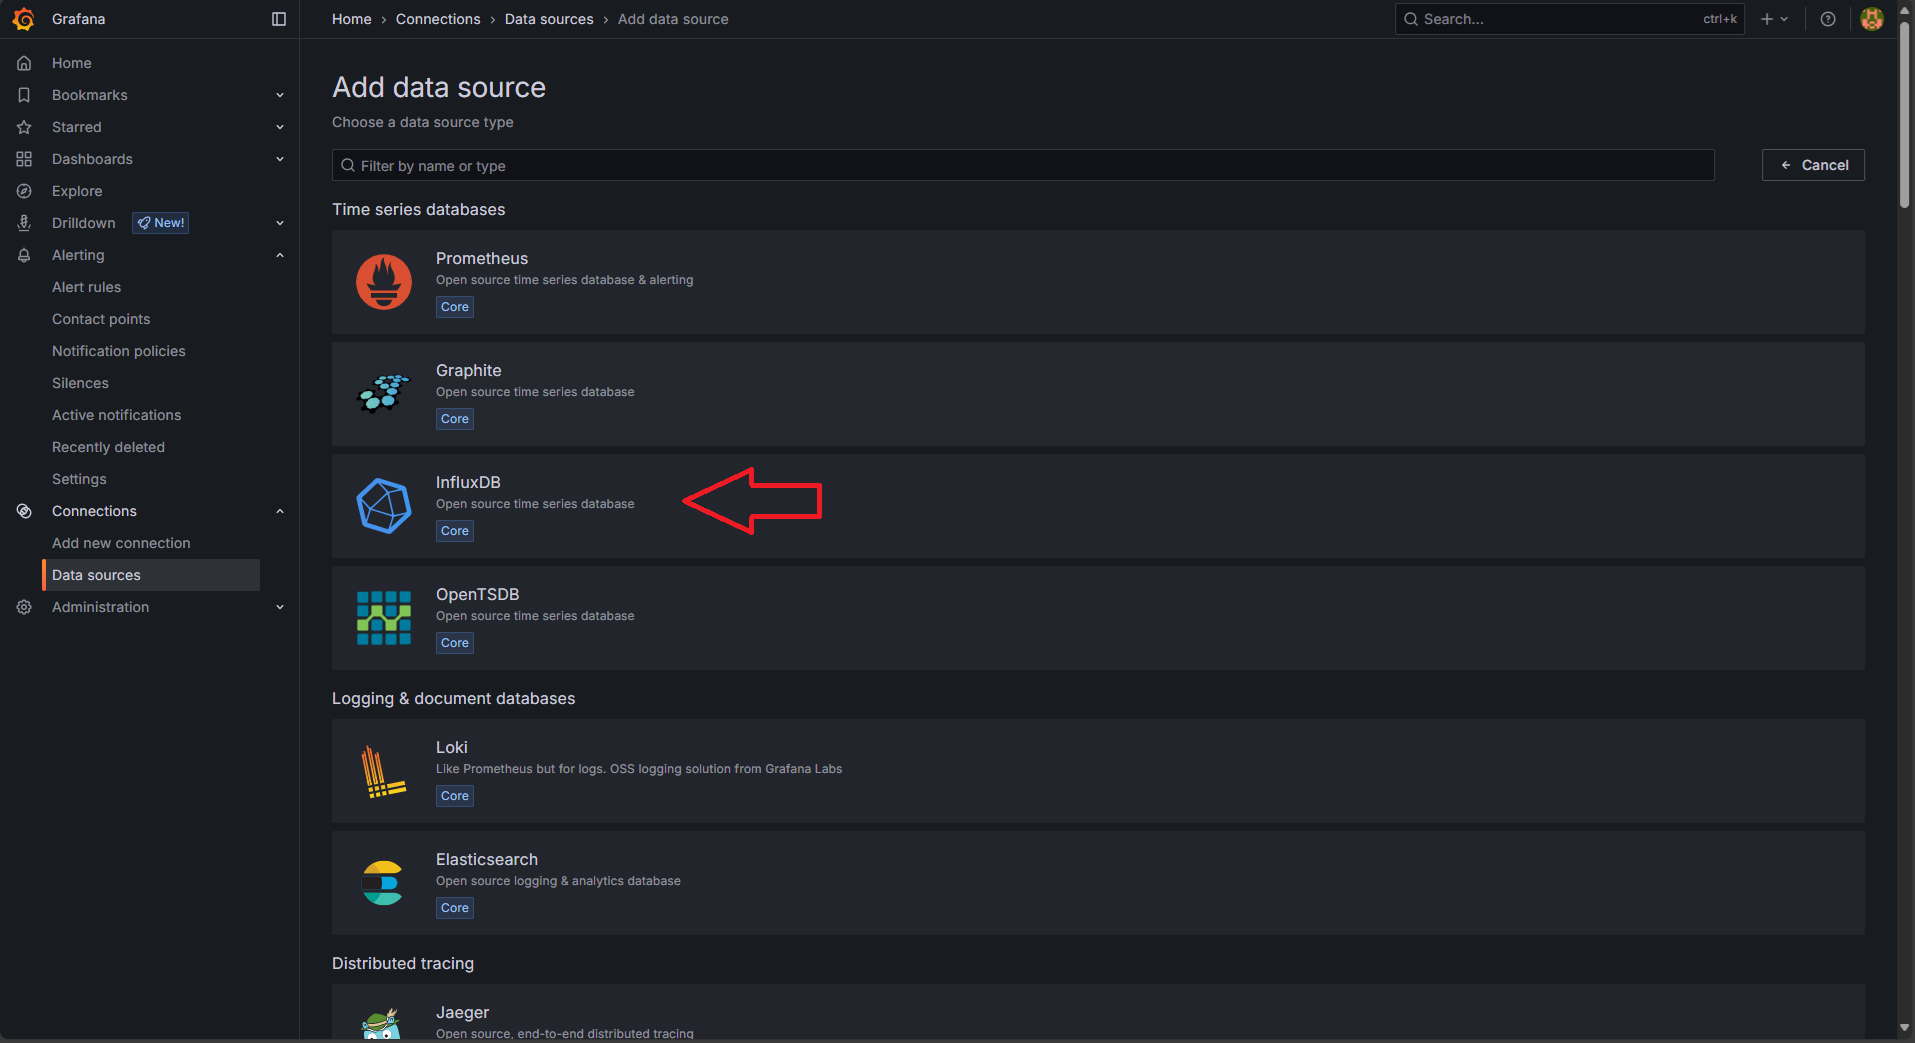The height and width of the screenshot is (1043, 1915).
Task: Click the vertical page scrollbar thumb
Action: pyautogui.click(x=1905, y=115)
